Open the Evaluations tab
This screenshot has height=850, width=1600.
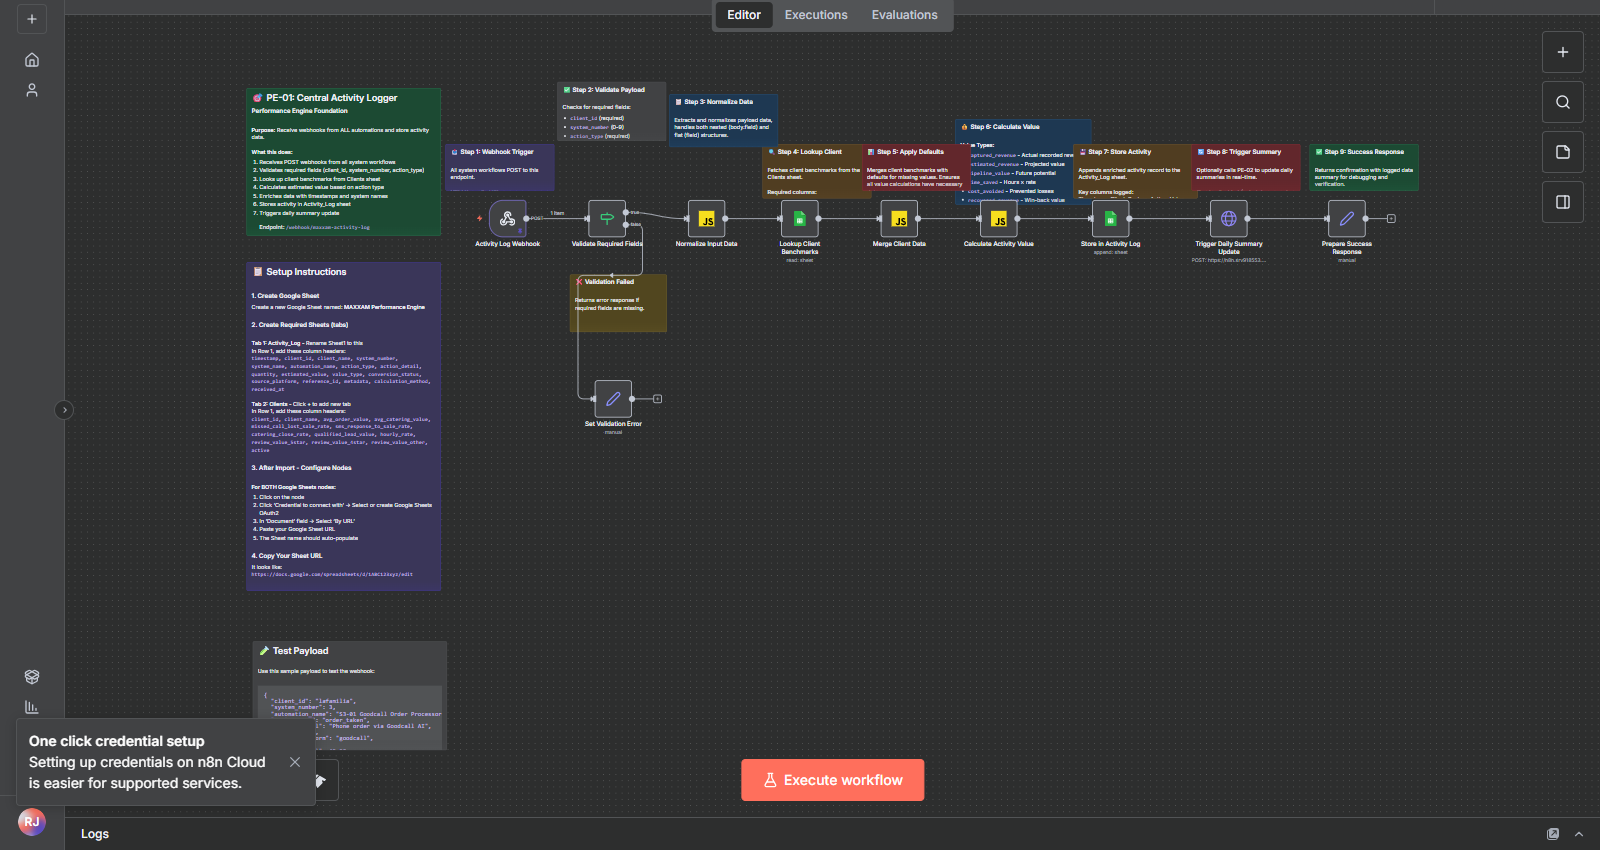[x=905, y=15]
